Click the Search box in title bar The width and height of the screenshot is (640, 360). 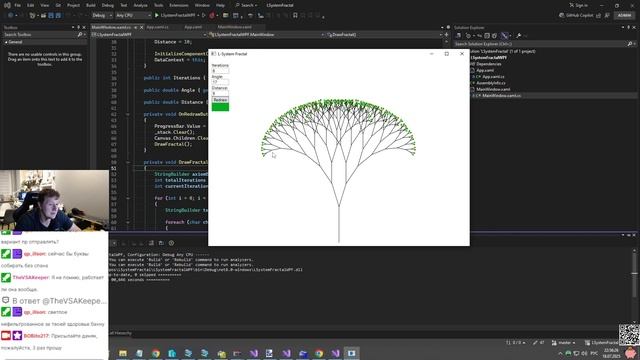click(x=246, y=5)
